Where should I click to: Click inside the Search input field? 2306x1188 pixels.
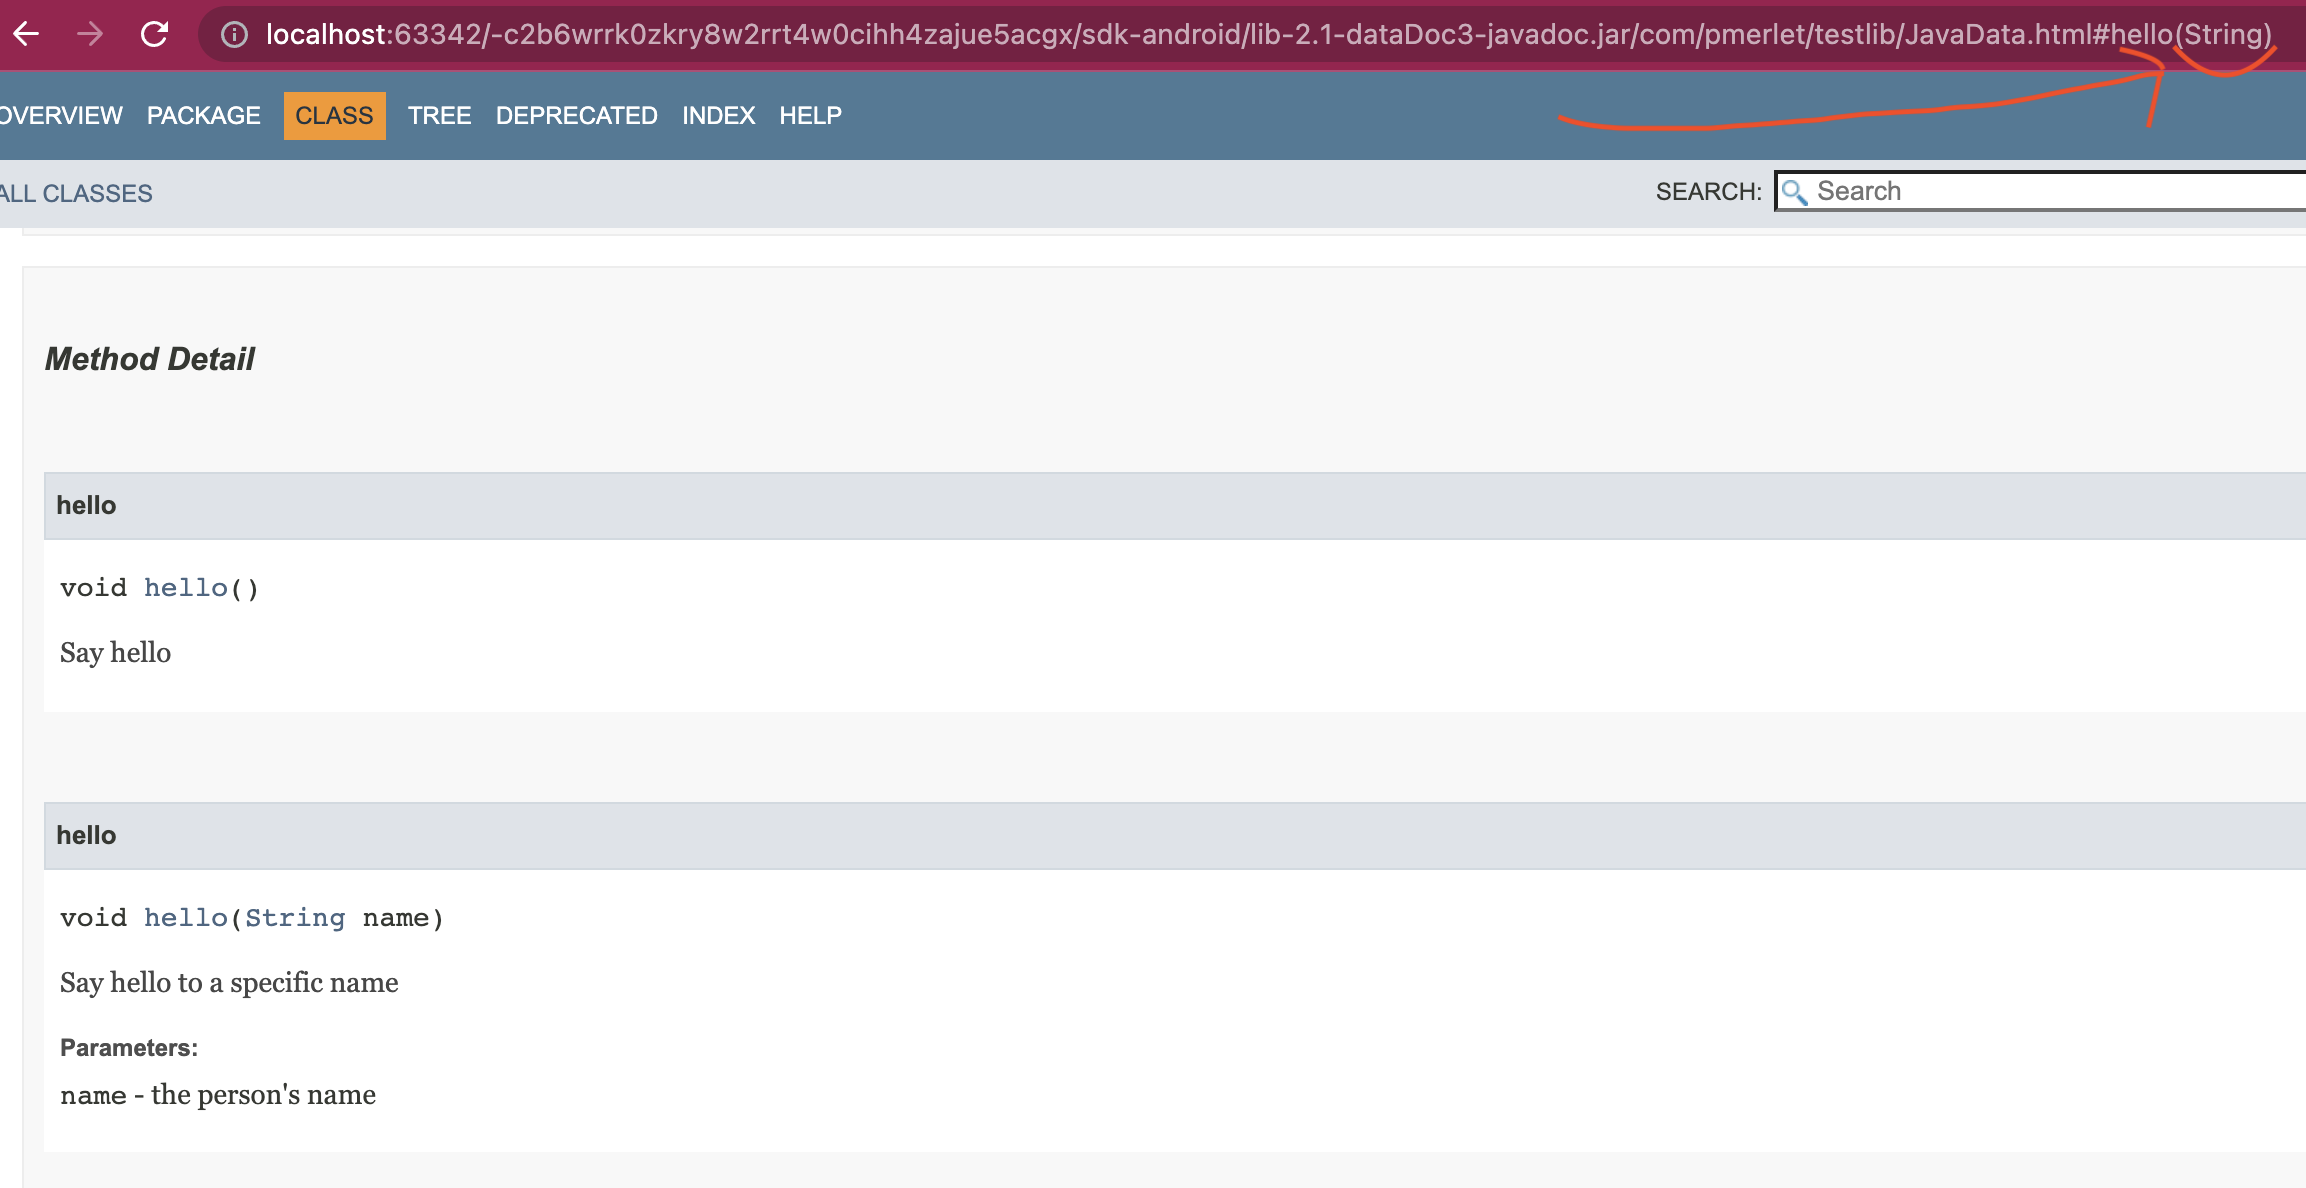coord(2000,190)
